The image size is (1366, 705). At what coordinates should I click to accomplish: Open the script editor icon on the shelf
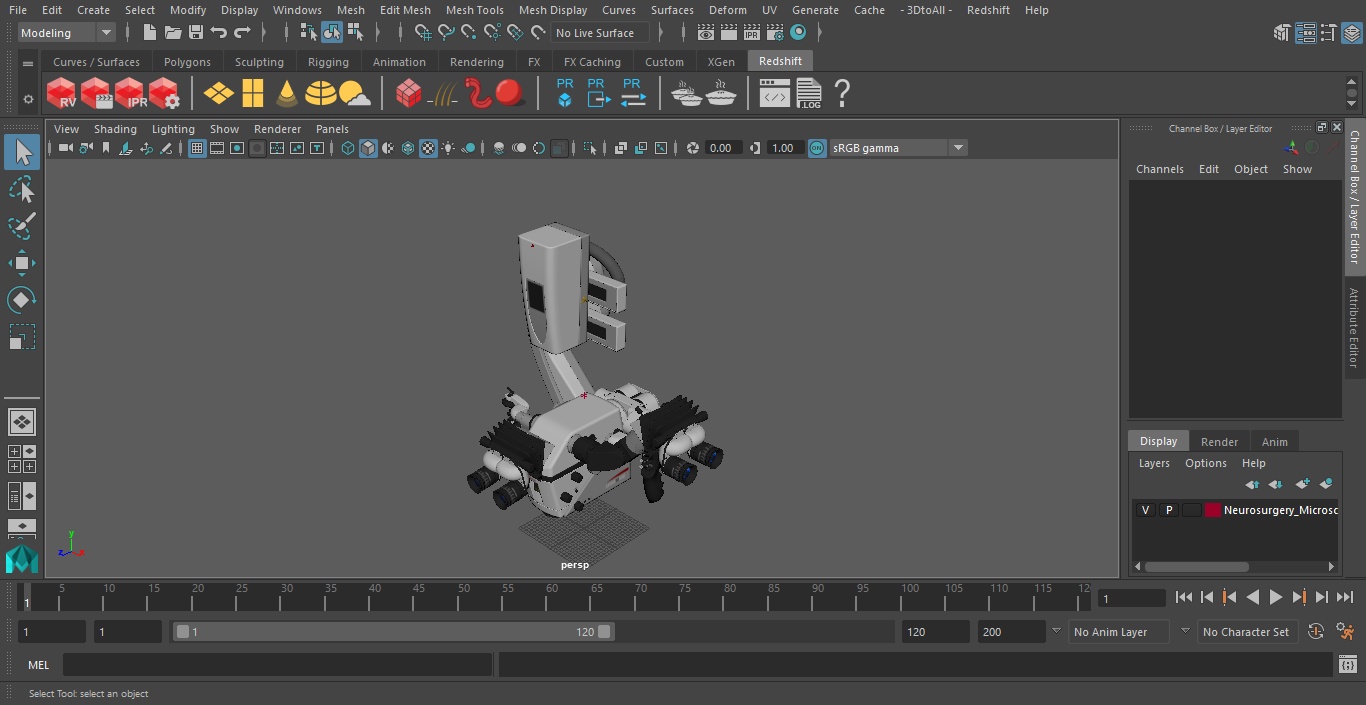(x=775, y=94)
